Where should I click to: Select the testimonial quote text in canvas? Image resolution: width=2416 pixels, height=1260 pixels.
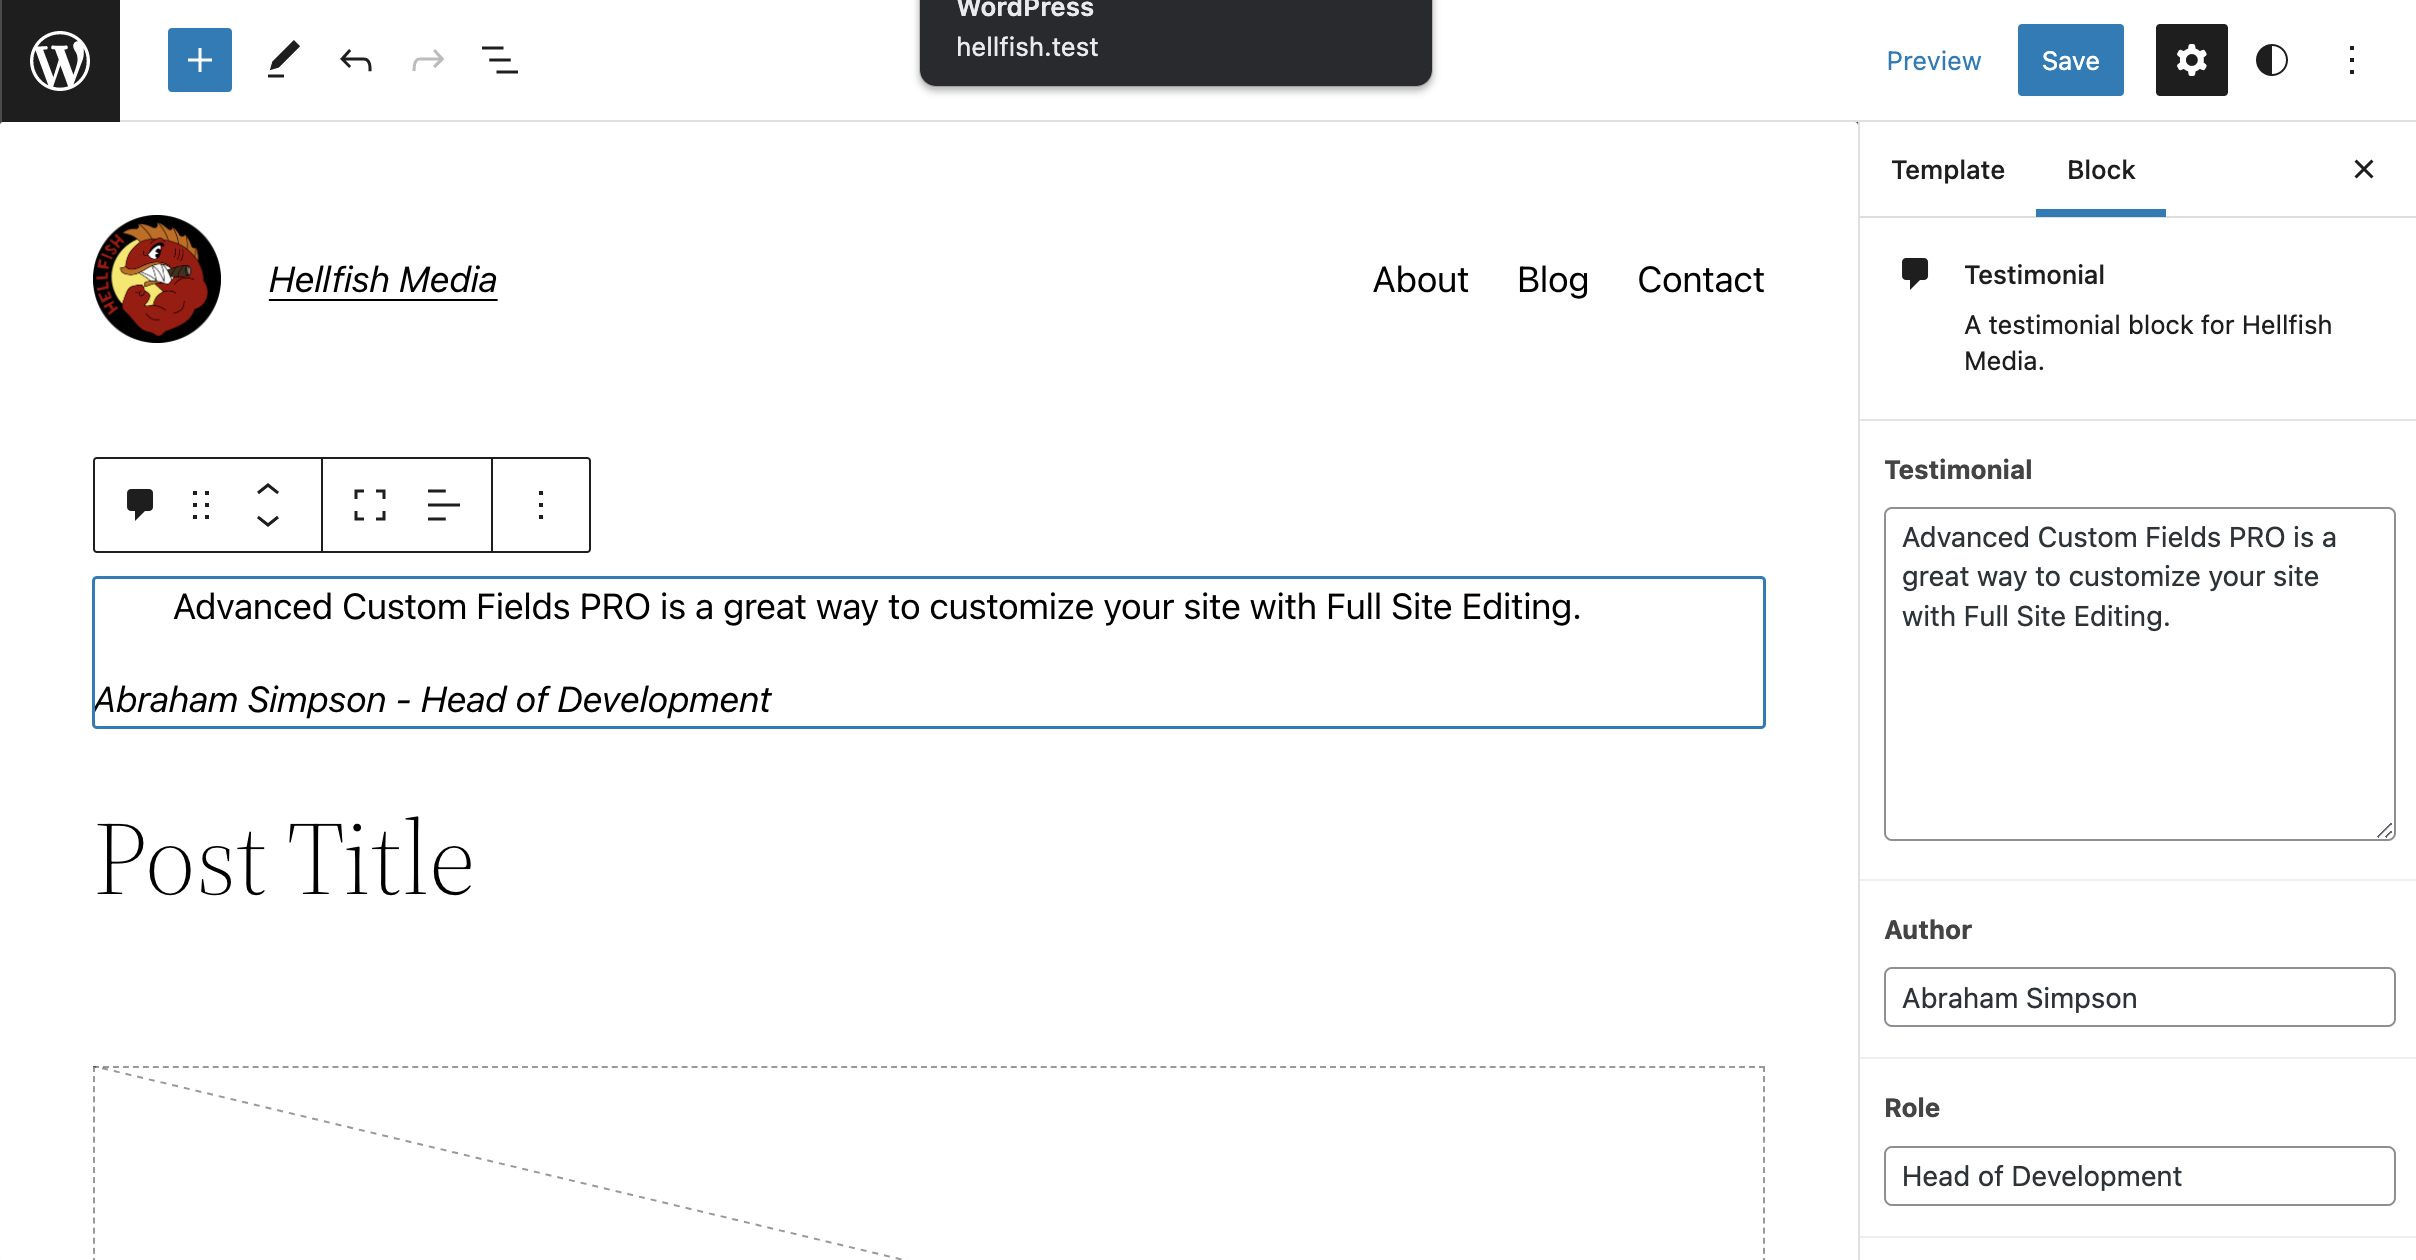pos(877,607)
